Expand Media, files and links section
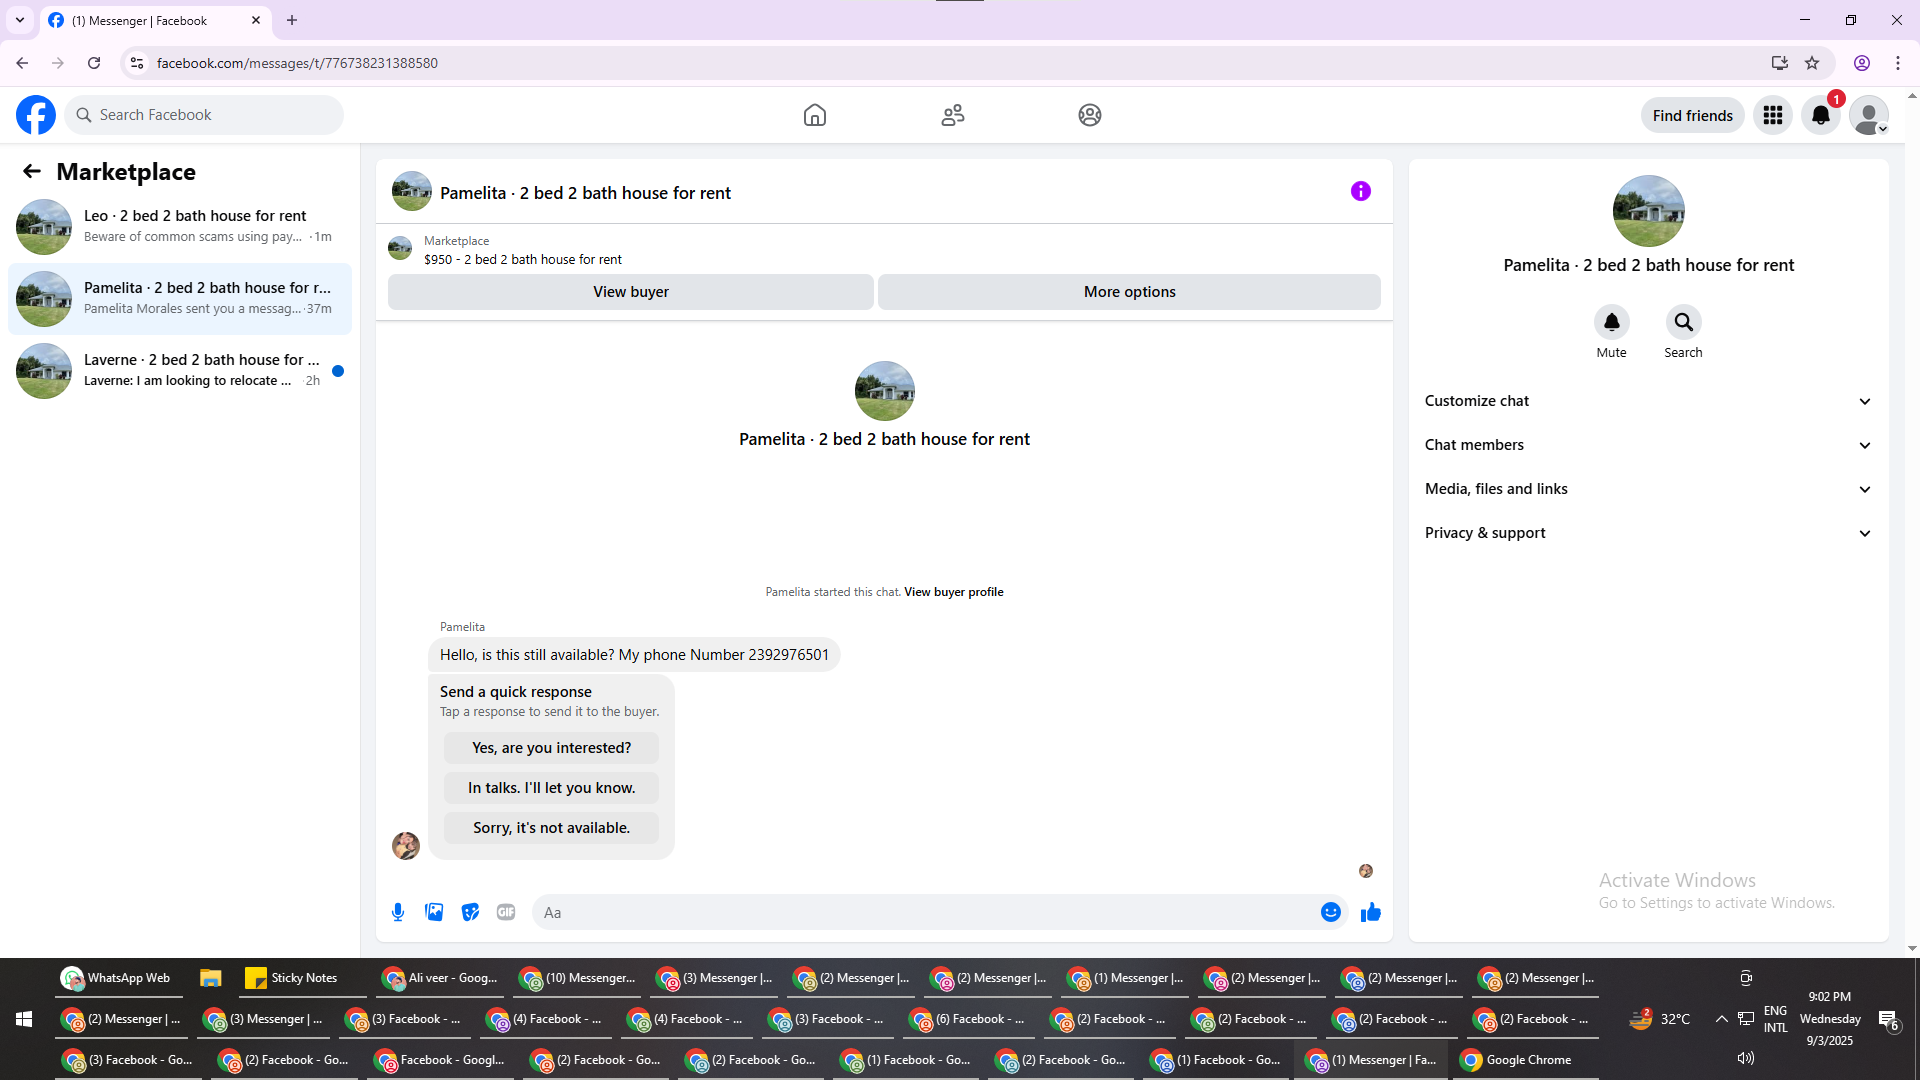The width and height of the screenshot is (1920, 1080). [1649, 489]
